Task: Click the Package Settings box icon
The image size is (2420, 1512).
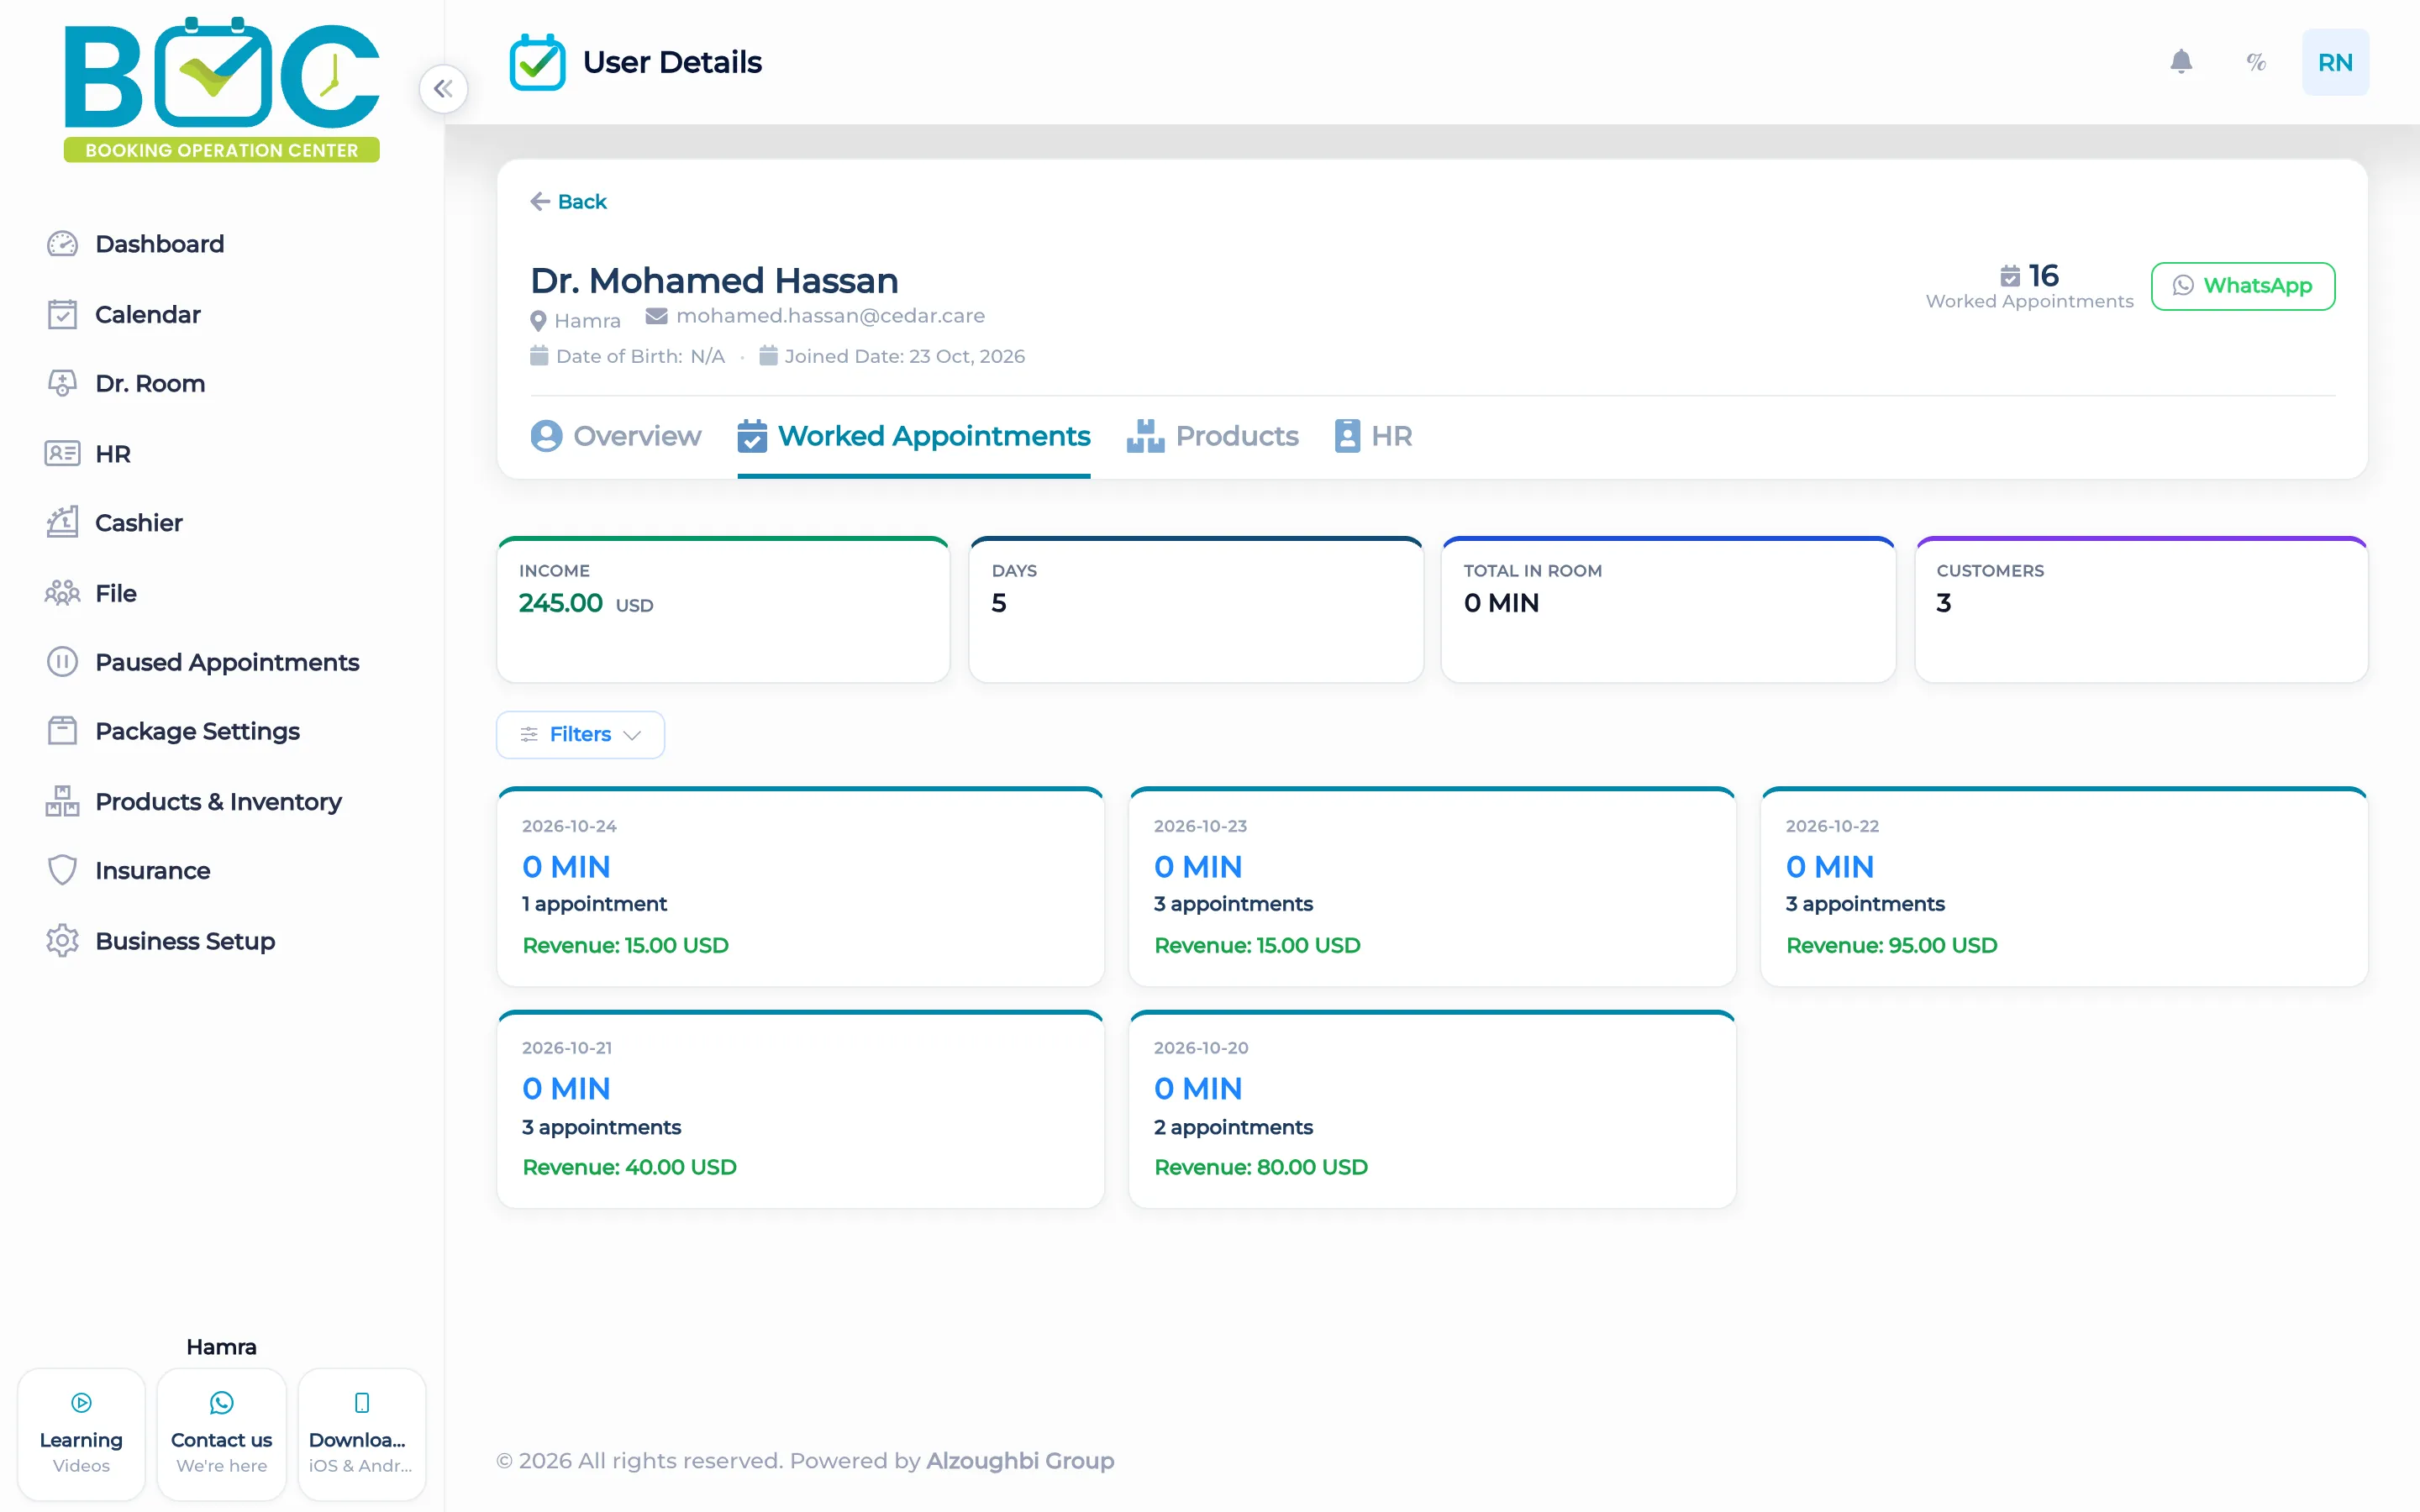Action: tap(62, 731)
